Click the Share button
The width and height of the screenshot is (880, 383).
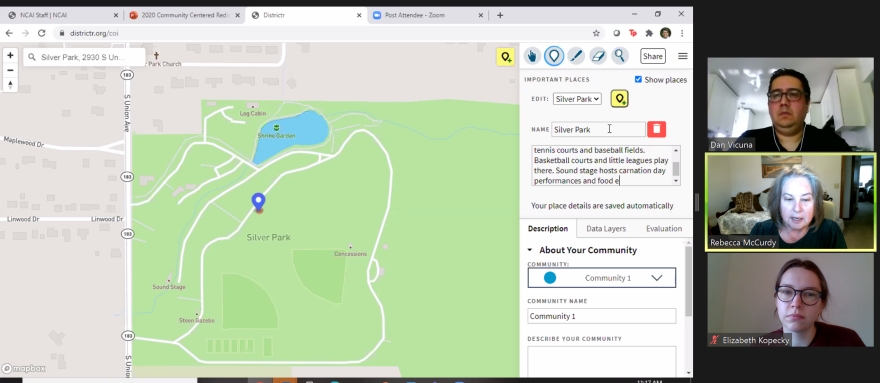pos(653,56)
